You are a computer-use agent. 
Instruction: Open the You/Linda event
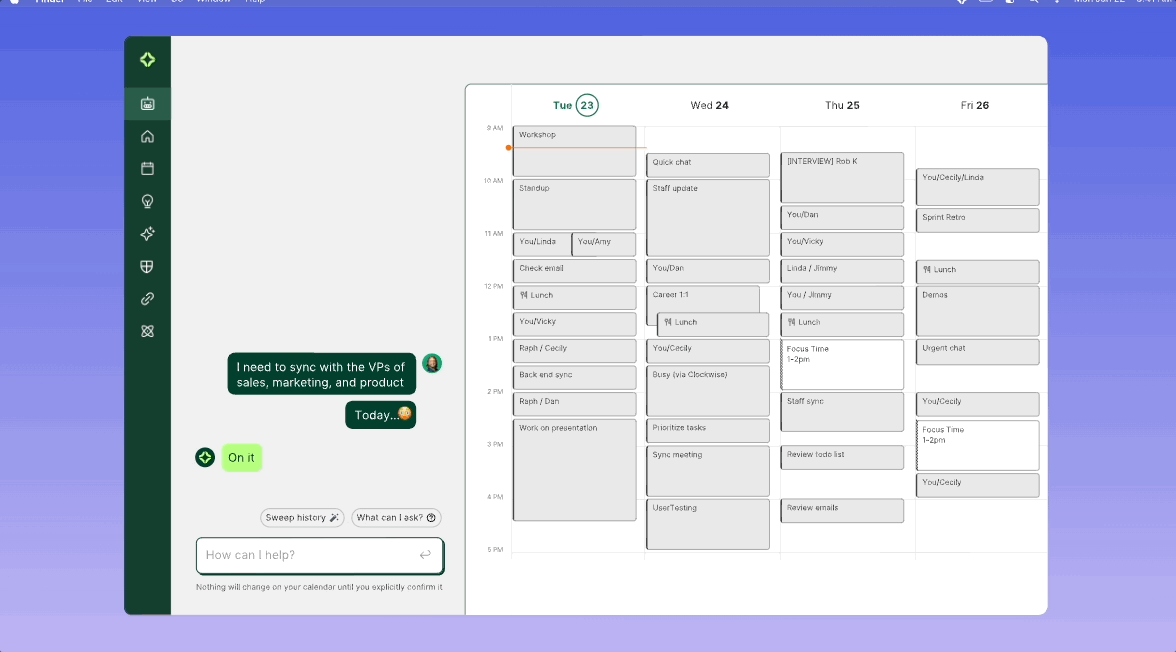pyautogui.click(x=542, y=244)
